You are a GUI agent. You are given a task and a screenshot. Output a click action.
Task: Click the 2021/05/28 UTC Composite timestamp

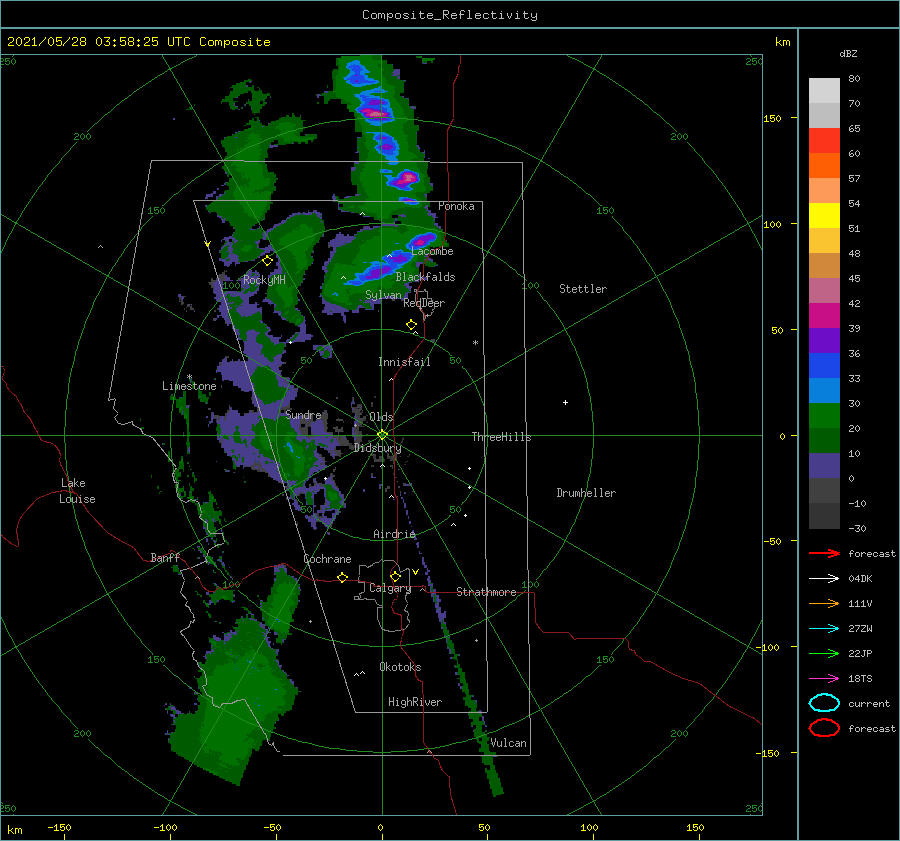tap(138, 42)
